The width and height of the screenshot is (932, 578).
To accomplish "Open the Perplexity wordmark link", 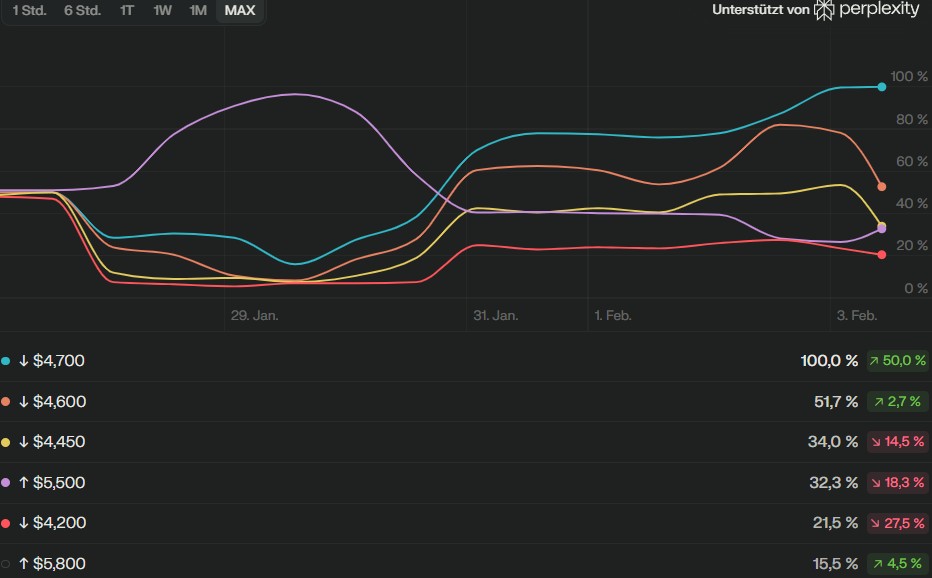I will tap(879, 10).
